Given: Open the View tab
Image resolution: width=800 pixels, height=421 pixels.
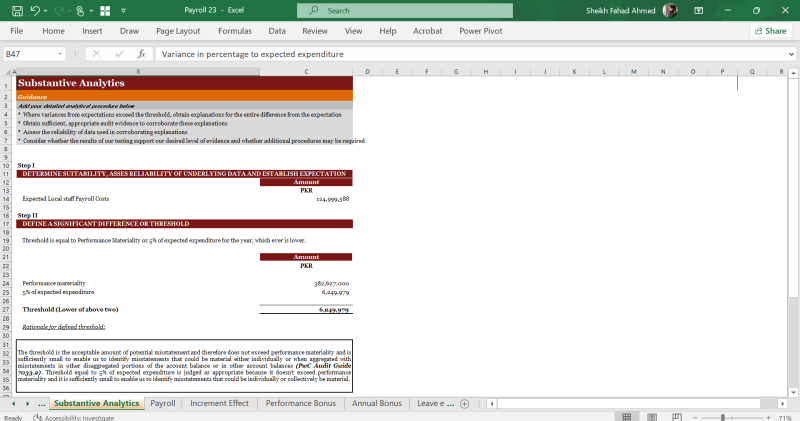Looking at the screenshot, I should (x=353, y=31).
